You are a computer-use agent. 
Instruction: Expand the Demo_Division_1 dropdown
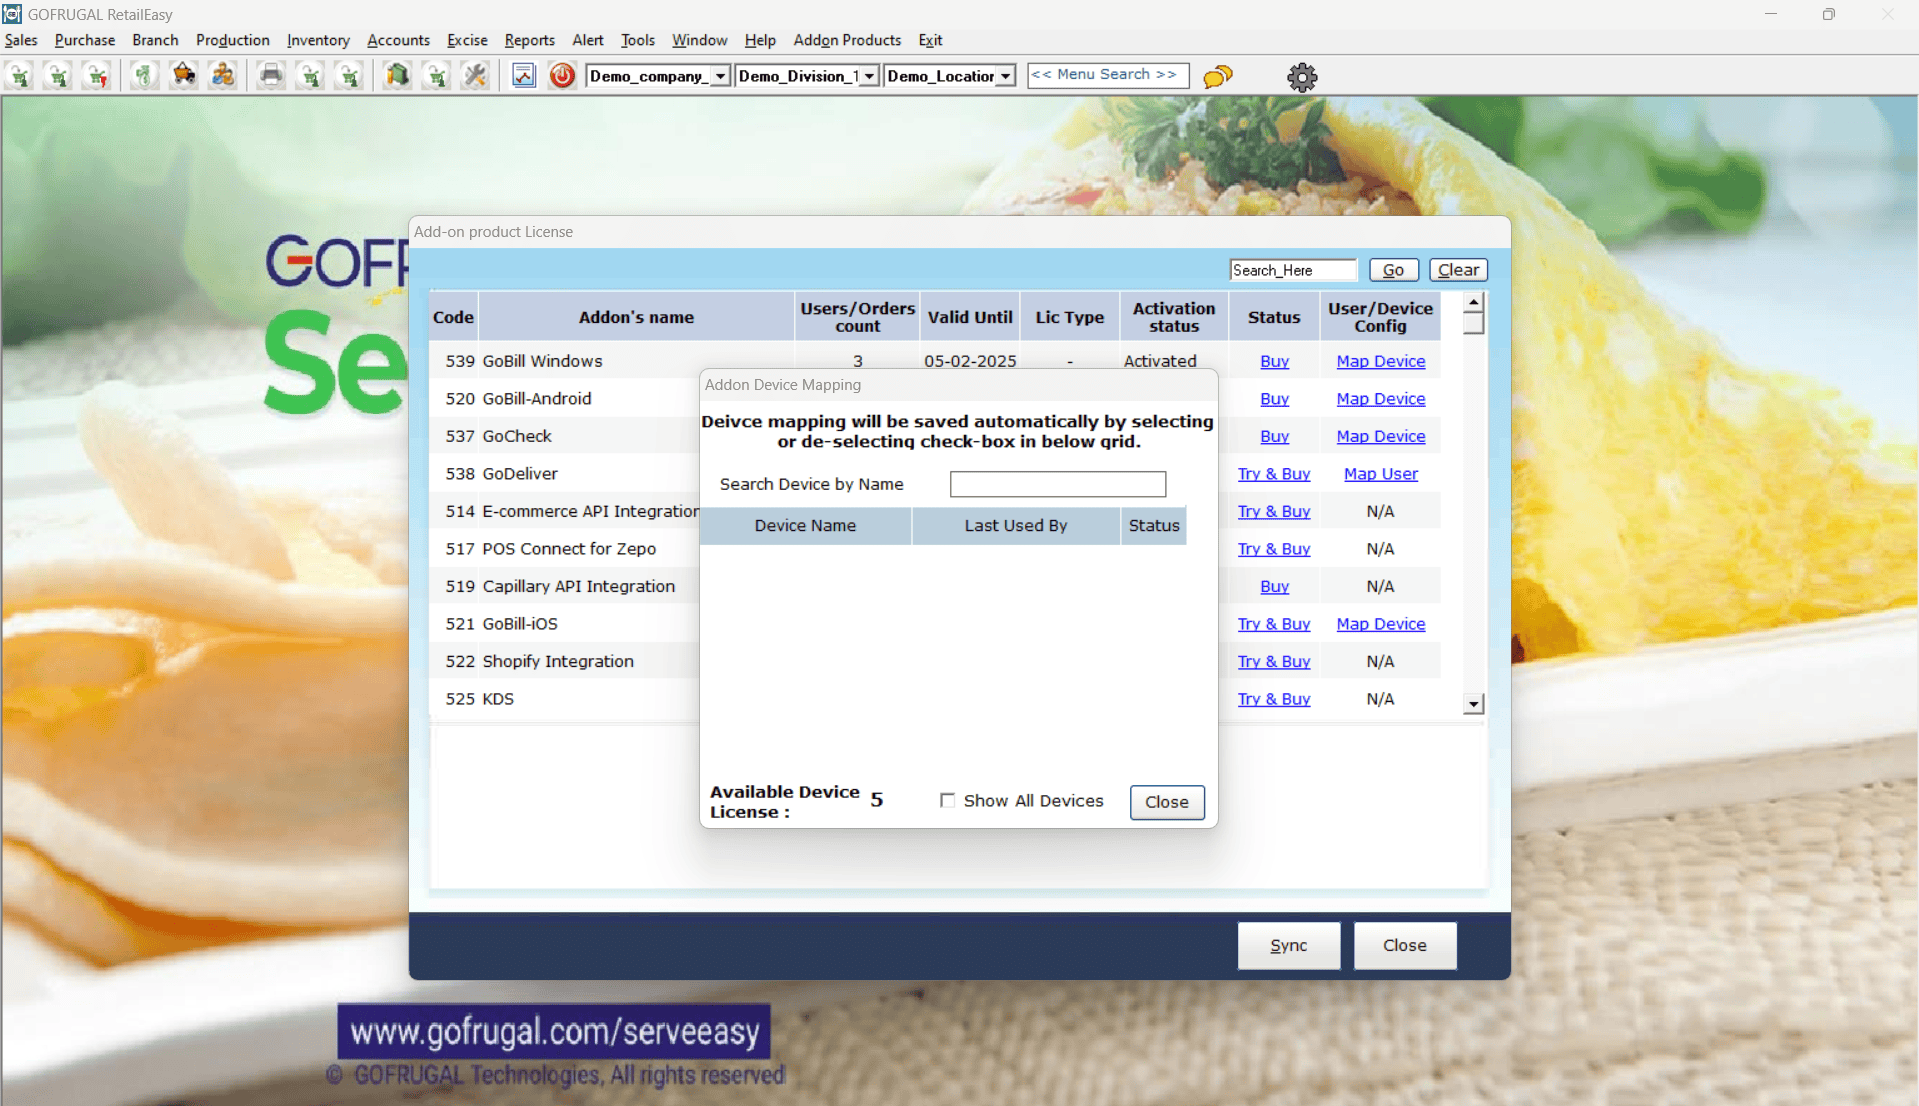[869, 76]
